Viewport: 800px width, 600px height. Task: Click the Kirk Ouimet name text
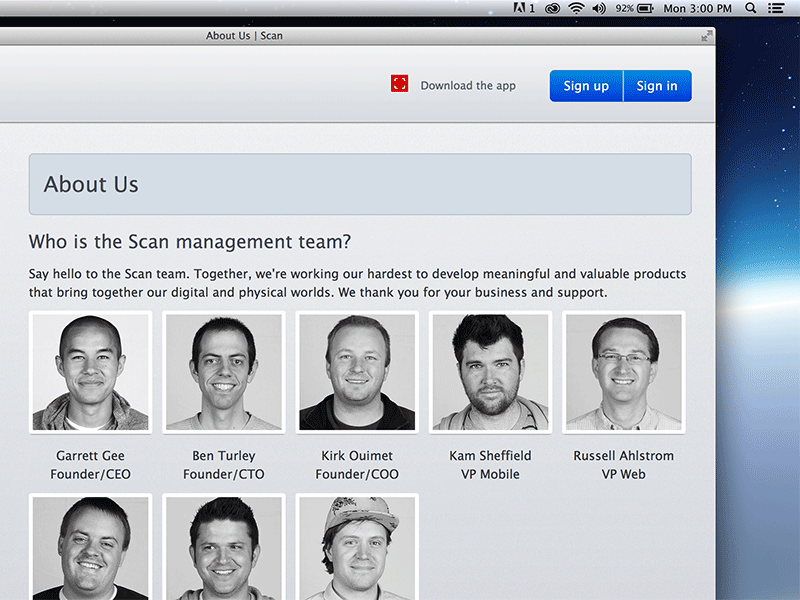click(x=357, y=456)
